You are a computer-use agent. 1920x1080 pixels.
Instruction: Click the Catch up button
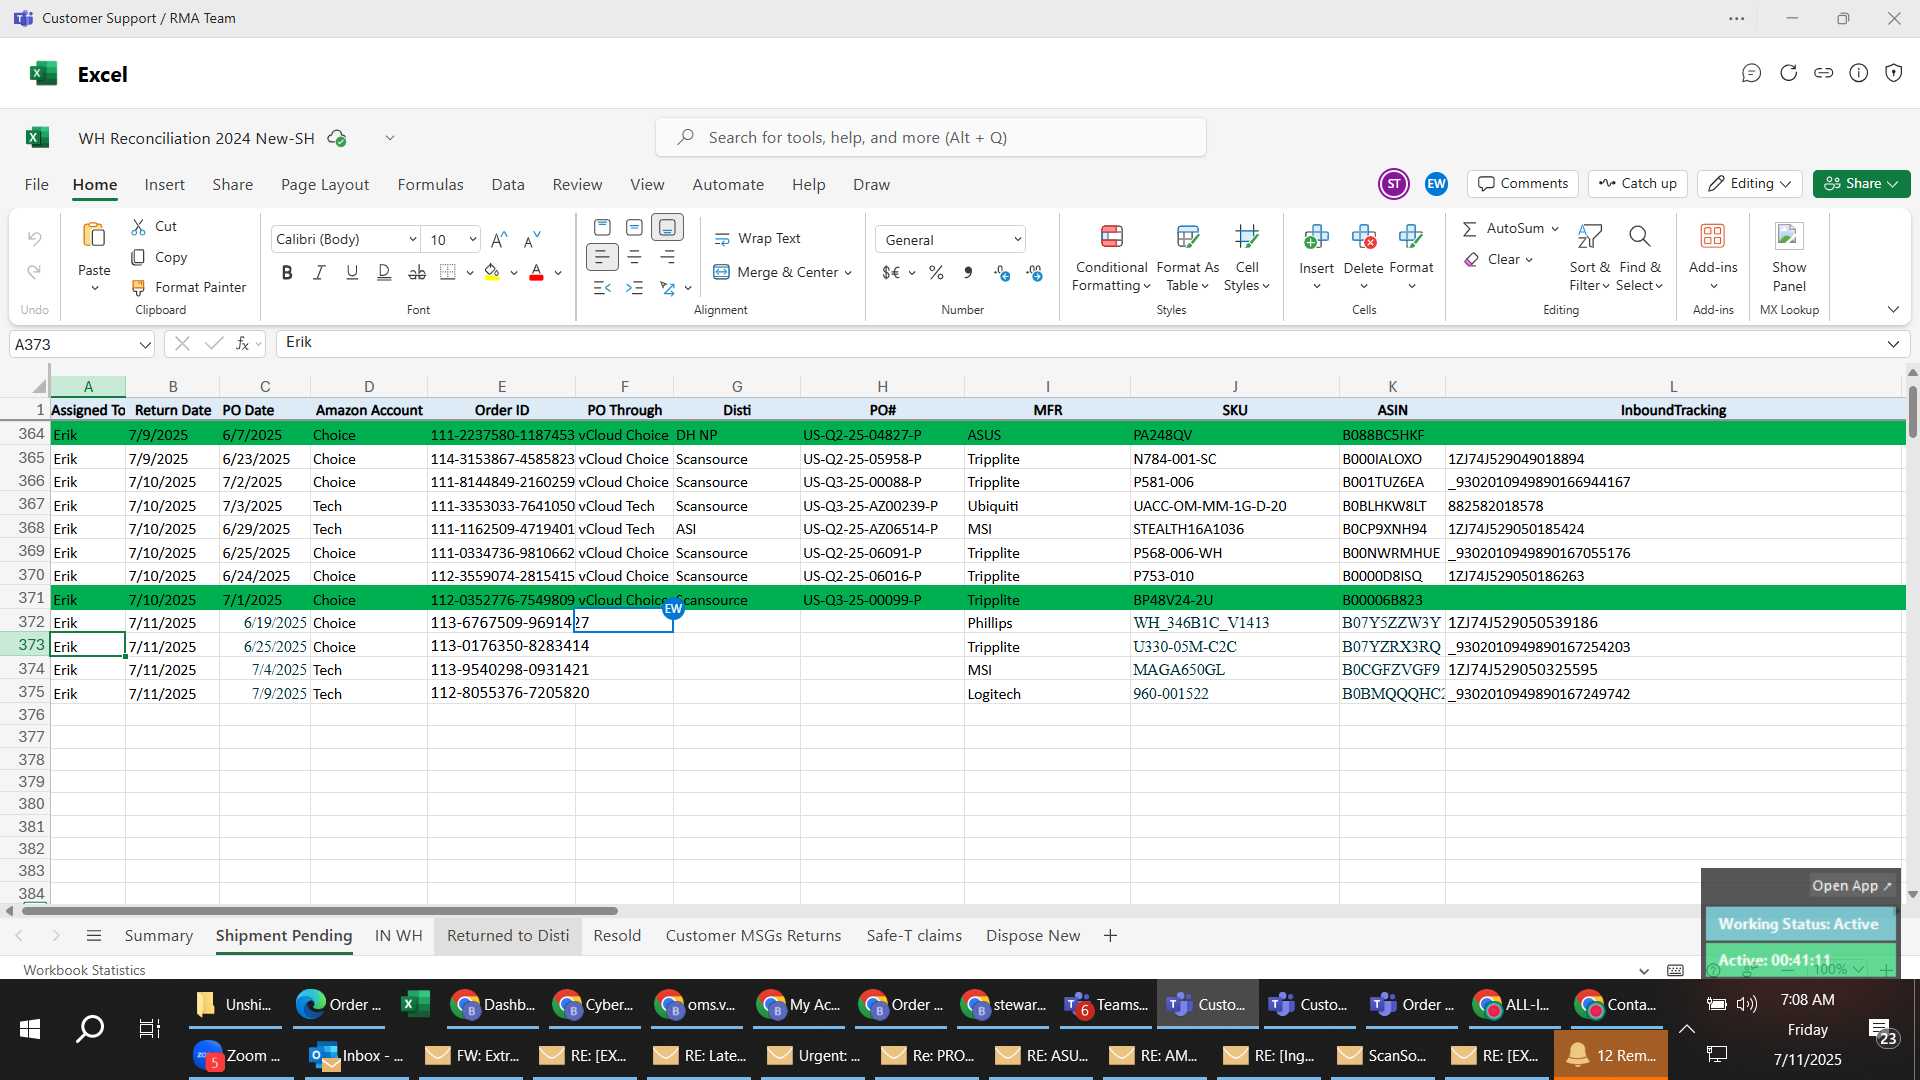1637,184
